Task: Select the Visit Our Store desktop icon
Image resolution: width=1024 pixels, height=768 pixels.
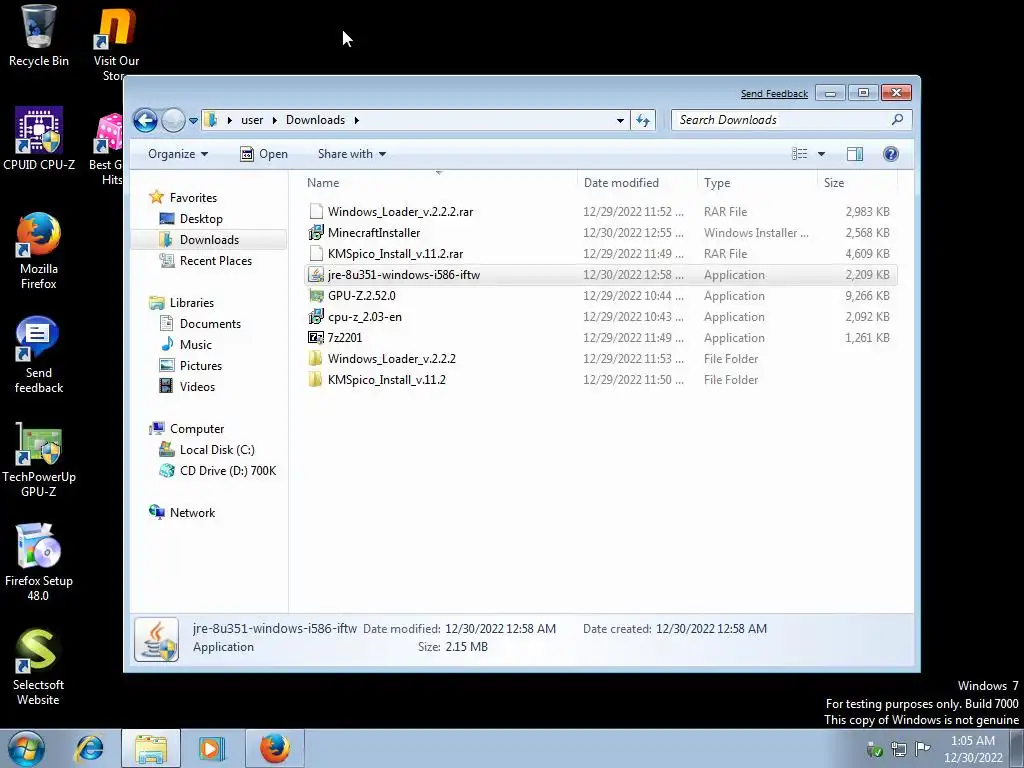Action: point(116,43)
